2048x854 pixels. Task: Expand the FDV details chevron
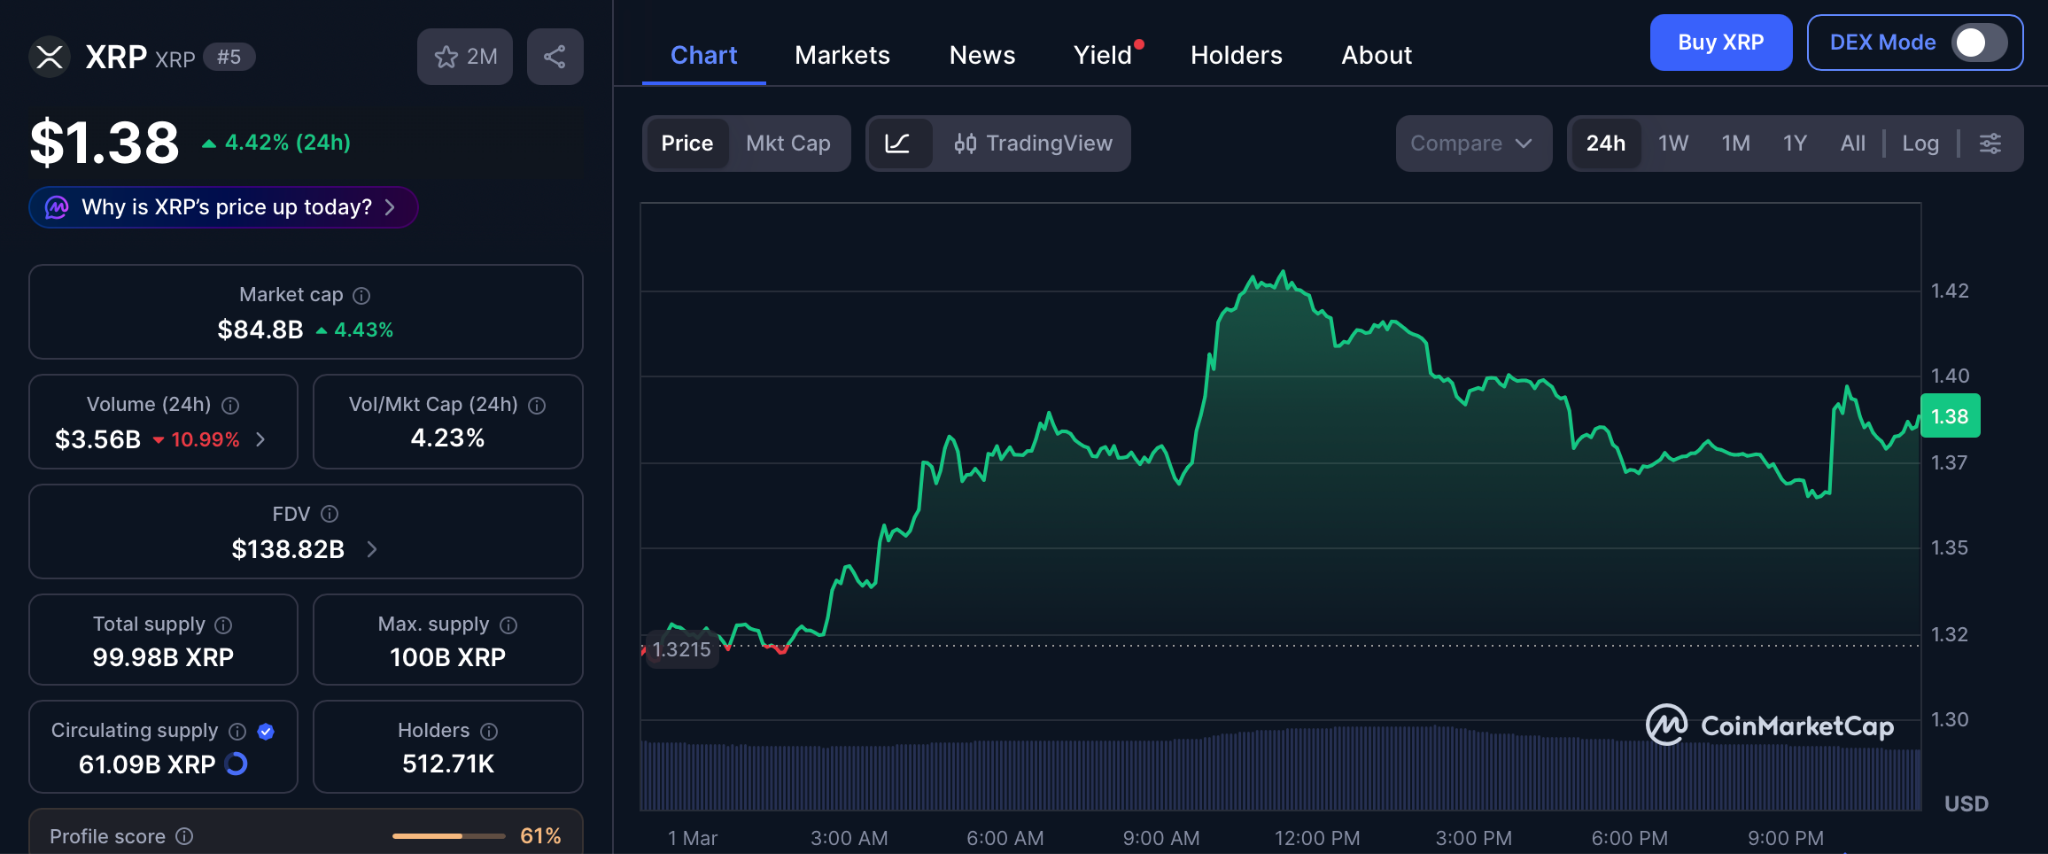372,549
